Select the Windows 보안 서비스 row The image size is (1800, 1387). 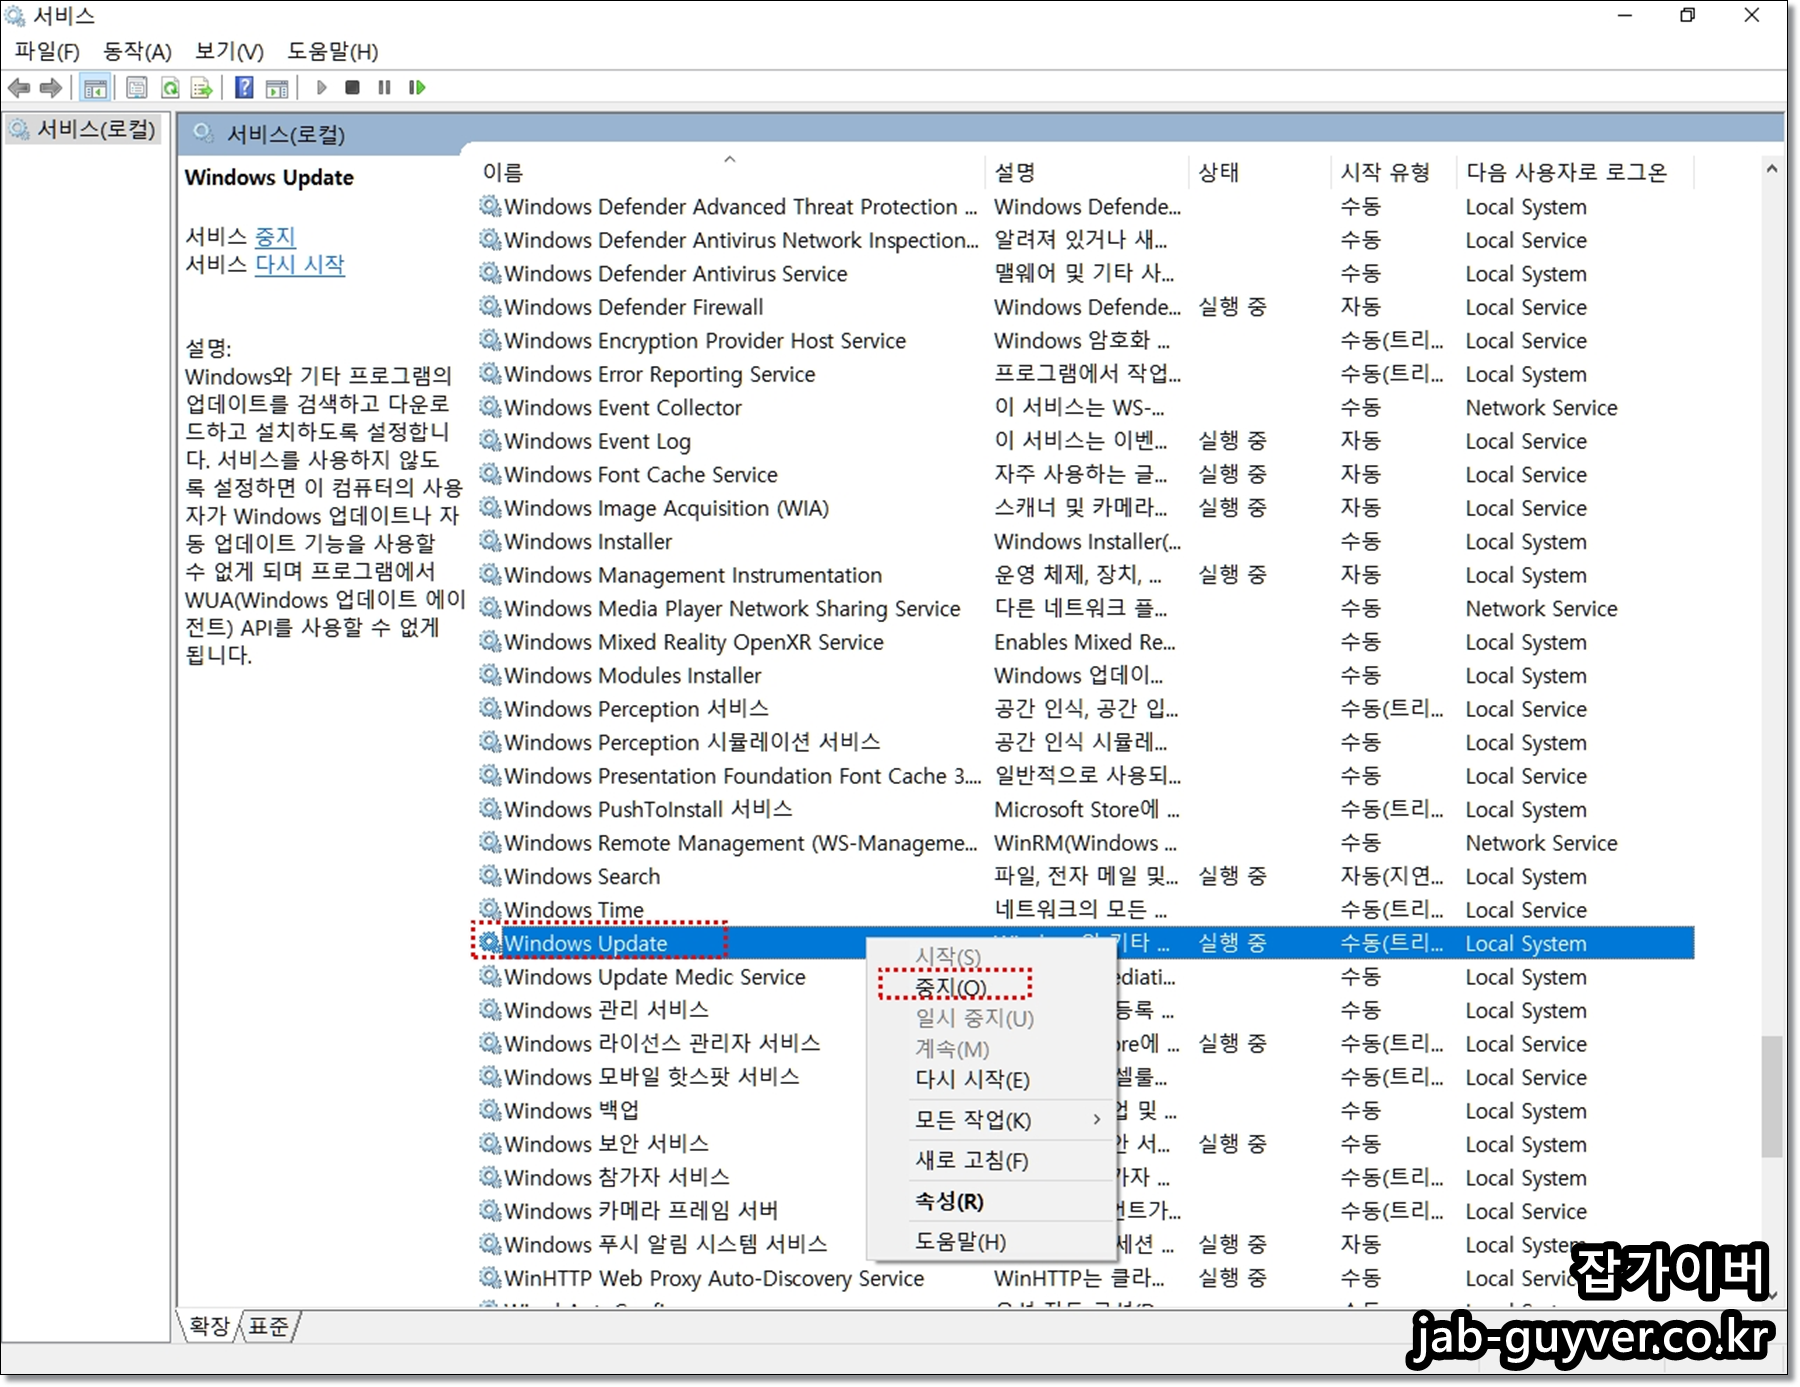tap(1085, 1144)
